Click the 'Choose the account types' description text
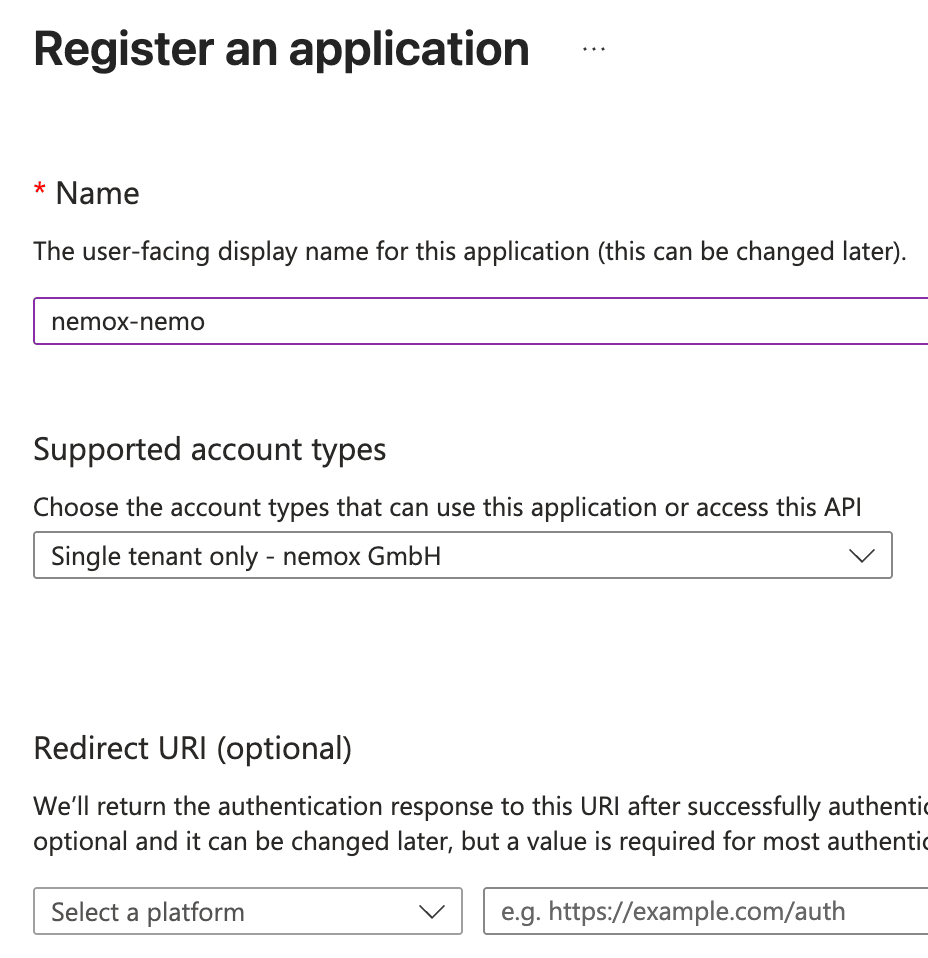 point(447,508)
